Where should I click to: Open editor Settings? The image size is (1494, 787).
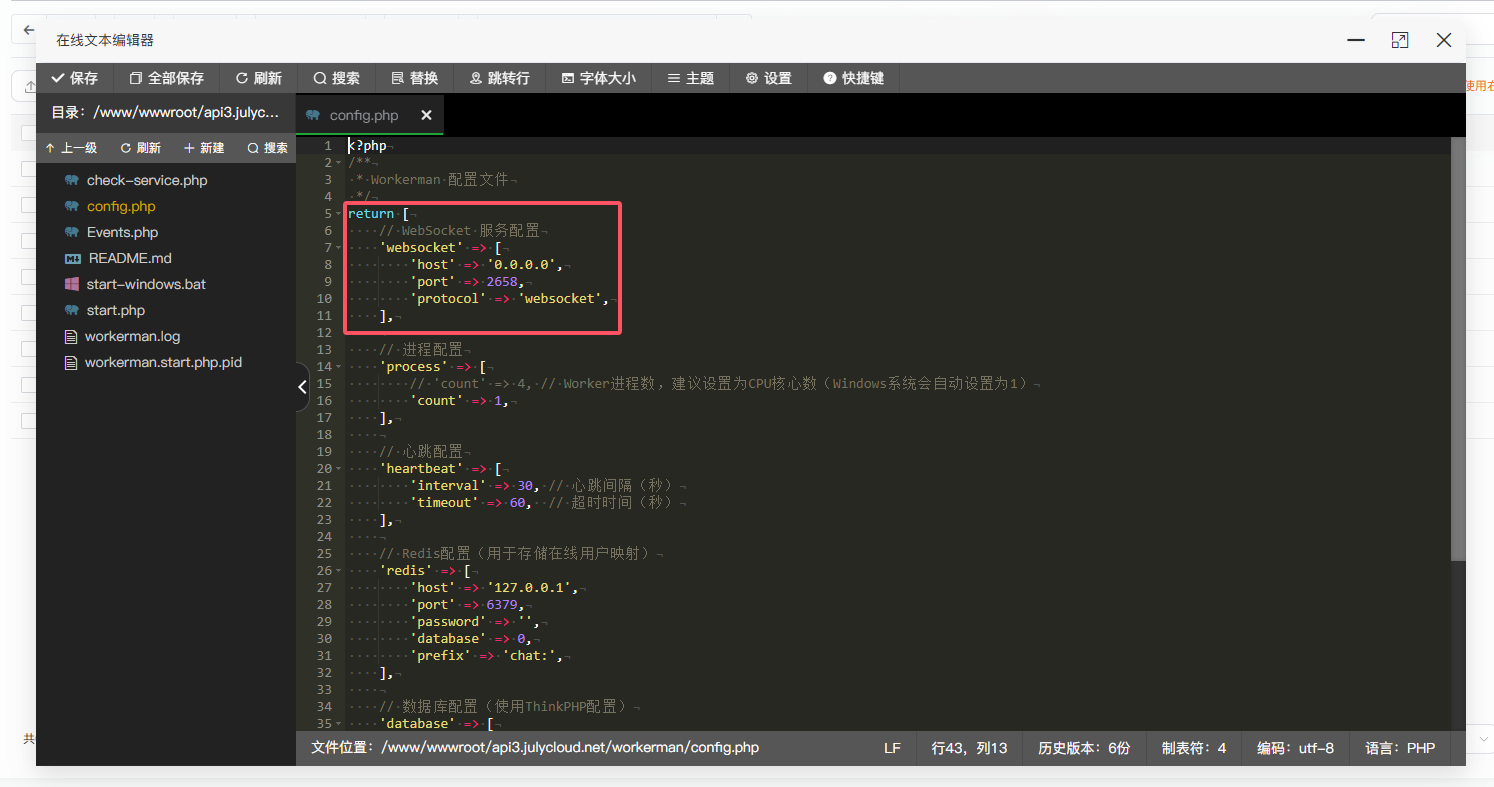click(768, 78)
